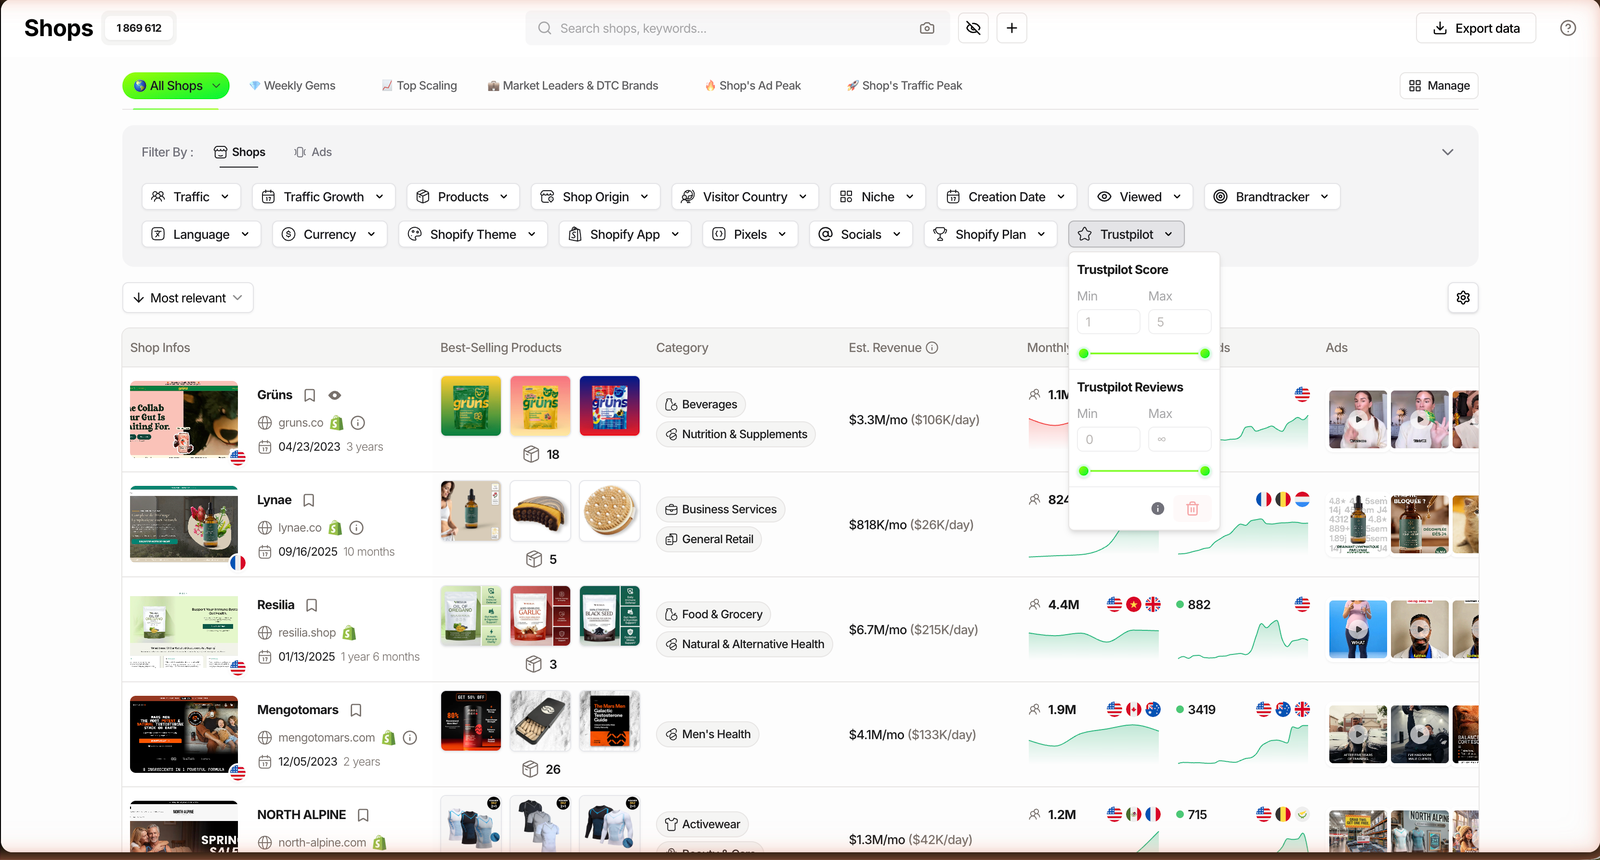Click the Shopify icon next to resilia.shop

(x=349, y=633)
